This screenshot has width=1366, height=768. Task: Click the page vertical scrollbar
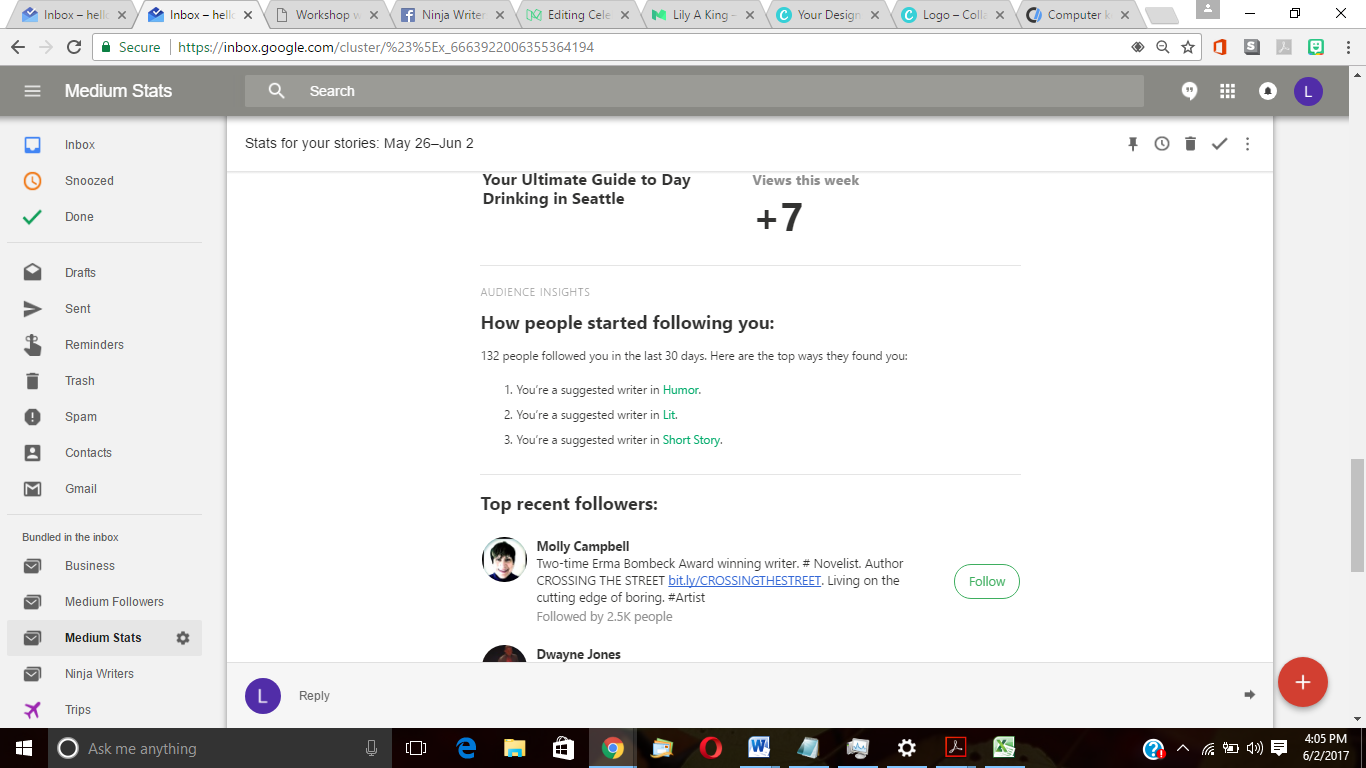click(1357, 515)
